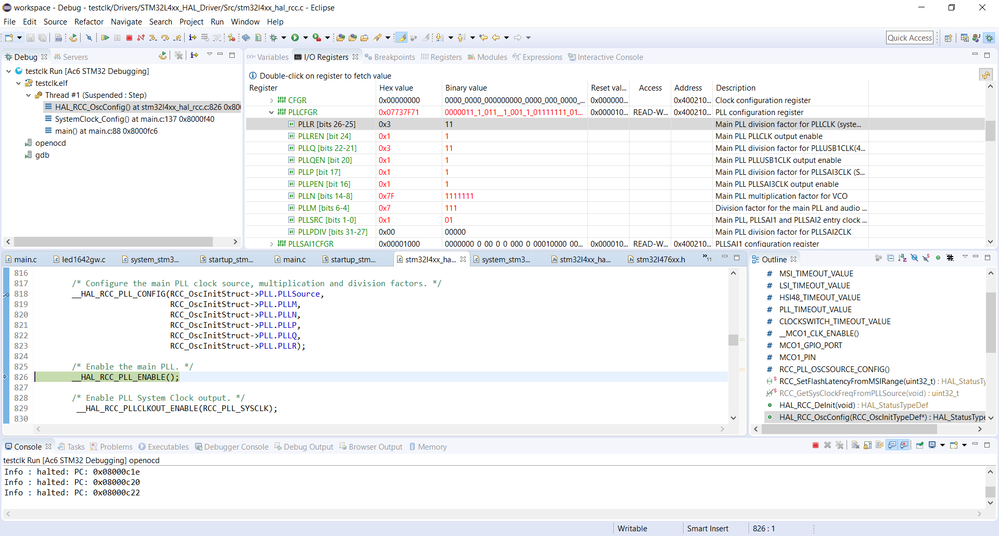The width and height of the screenshot is (999, 536).
Task: Toggle Show Console When Standard Out Changes
Action: click(892, 445)
